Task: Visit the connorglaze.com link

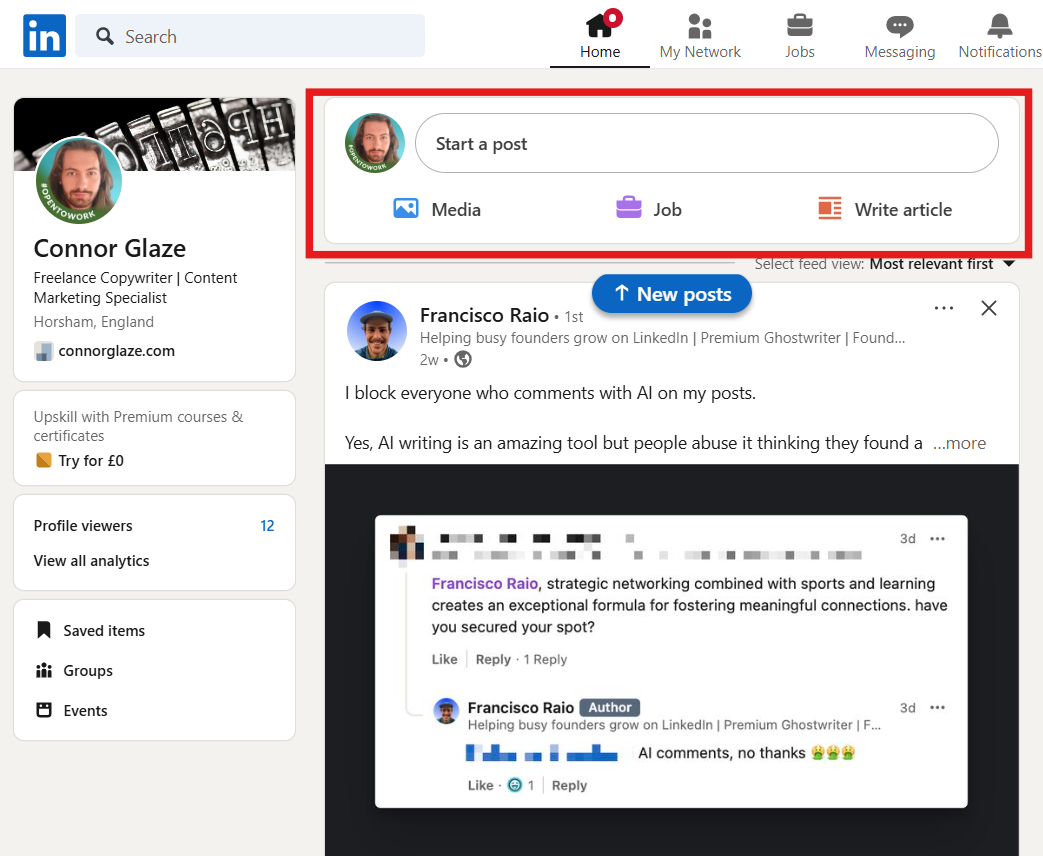Action: pos(116,351)
